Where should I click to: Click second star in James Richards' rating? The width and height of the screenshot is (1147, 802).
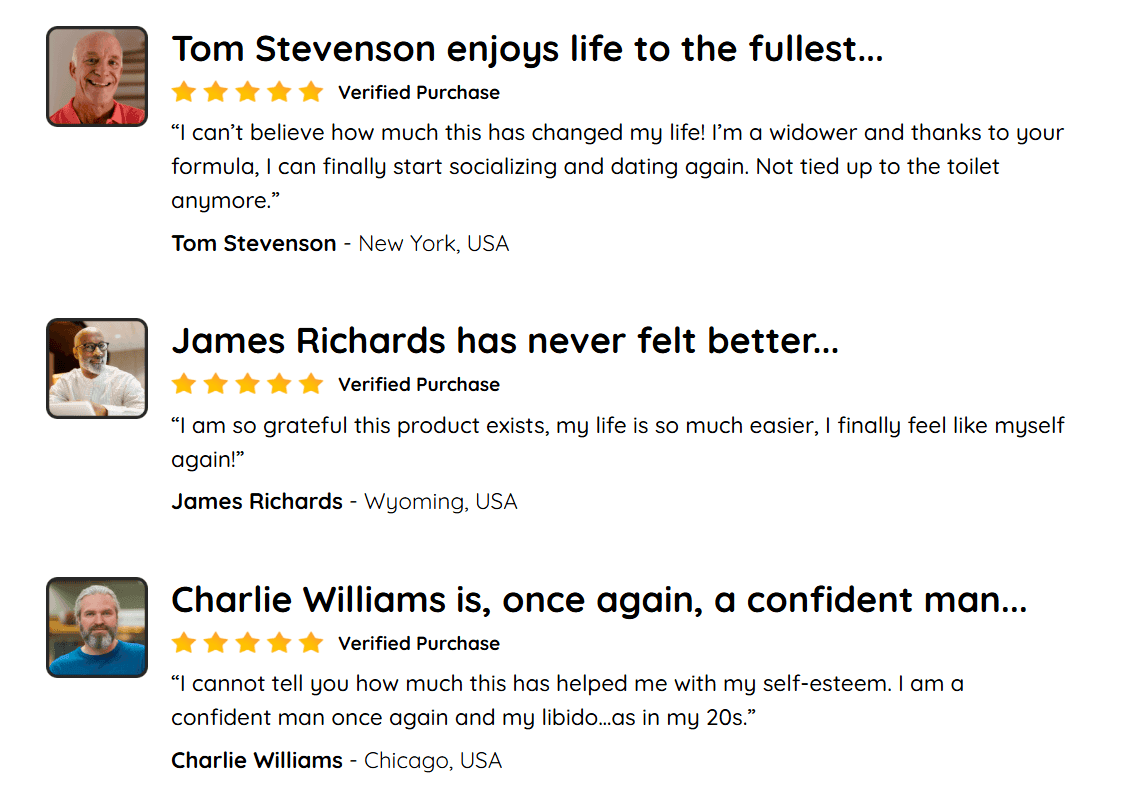coord(215,384)
